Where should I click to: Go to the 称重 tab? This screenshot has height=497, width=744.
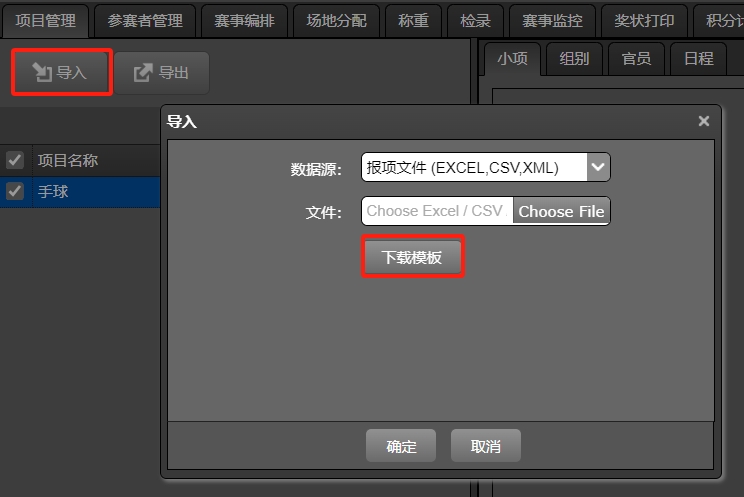pos(413,21)
